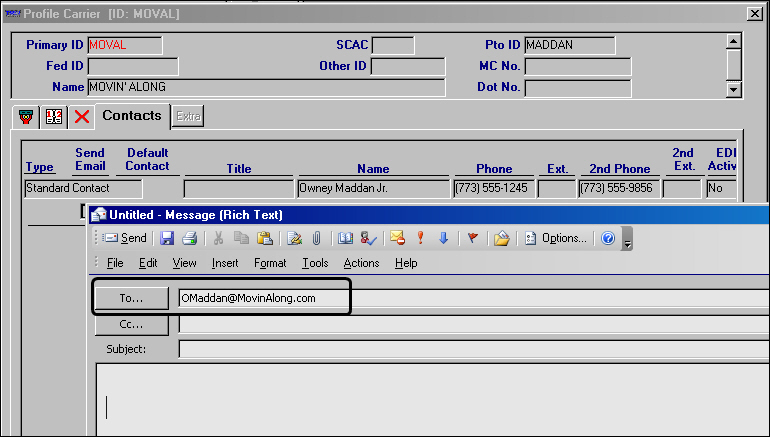
Task: Expand the toolbar options overflow arrow
Action: (627, 240)
